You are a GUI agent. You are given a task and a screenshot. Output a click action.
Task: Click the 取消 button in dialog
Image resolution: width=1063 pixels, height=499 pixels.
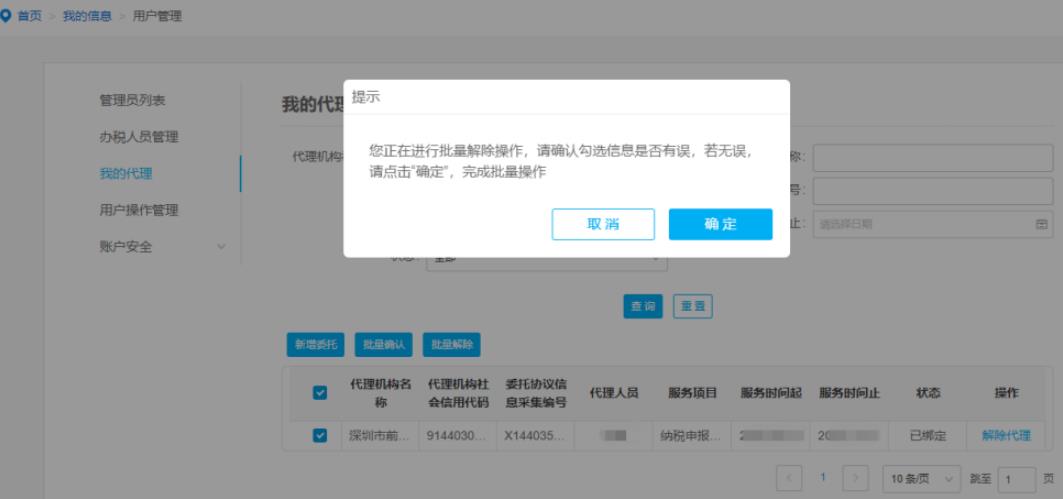[603, 224]
